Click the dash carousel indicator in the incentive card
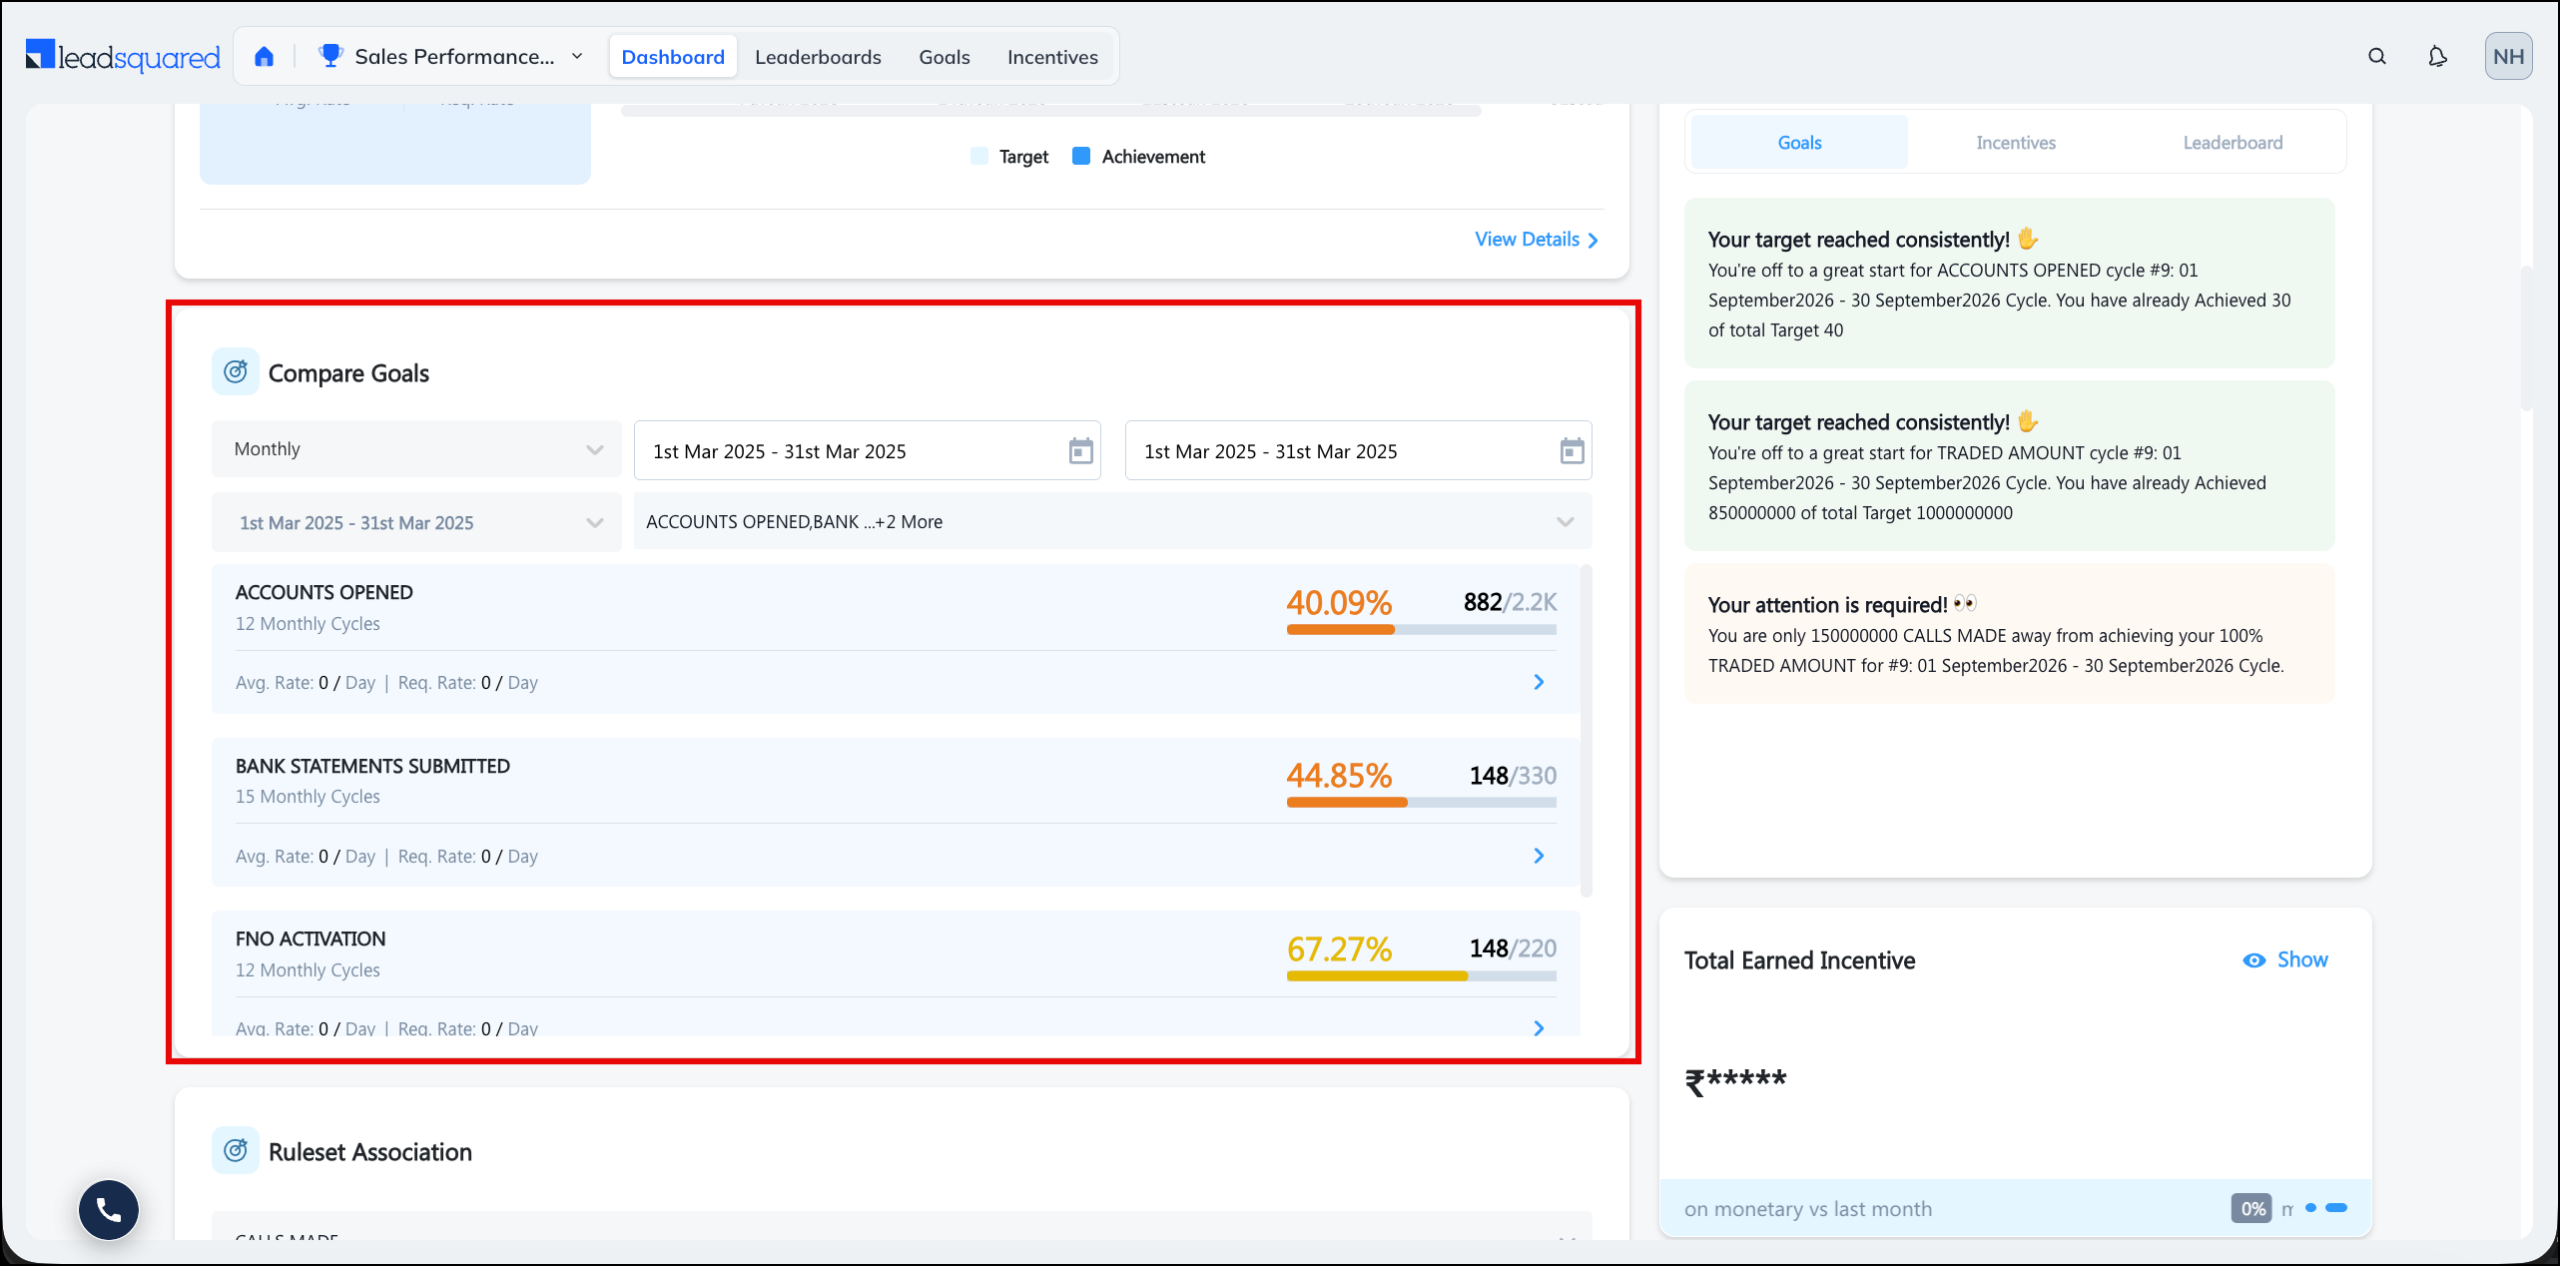The width and height of the screenshot is (2560, 1266). (2336, 1208)
